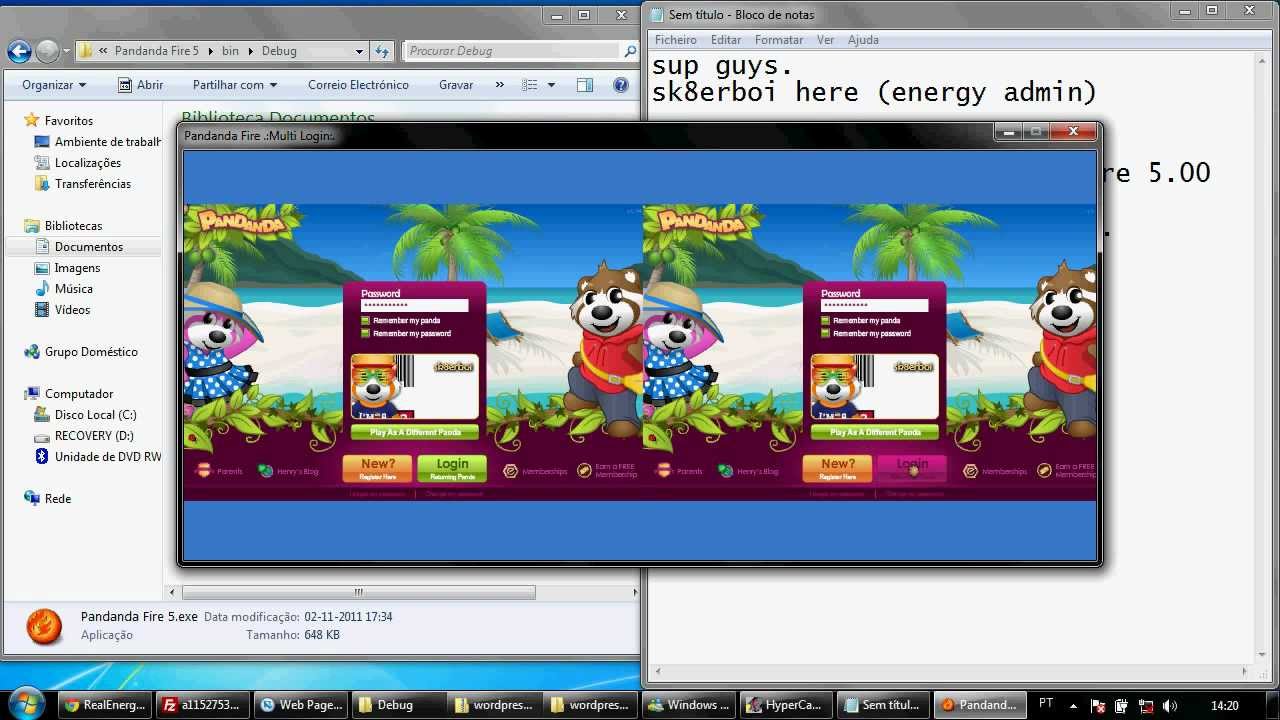Viewport: 1280px width, 720px height.
Task: Expand the Organizar dropdown menu
Action: [x=54, y=85]
